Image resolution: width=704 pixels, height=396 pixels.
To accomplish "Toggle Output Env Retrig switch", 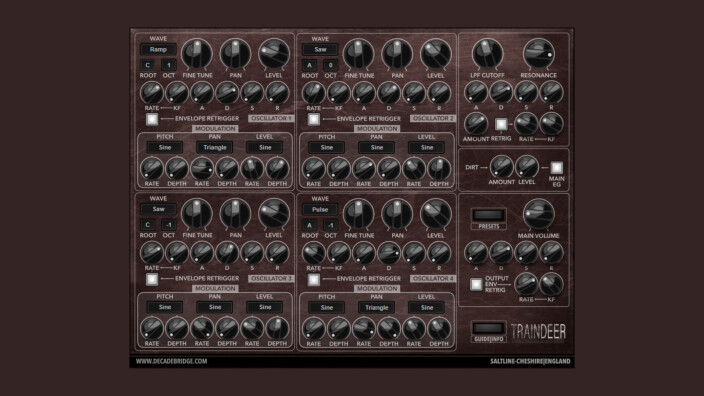I will point(476,284).
